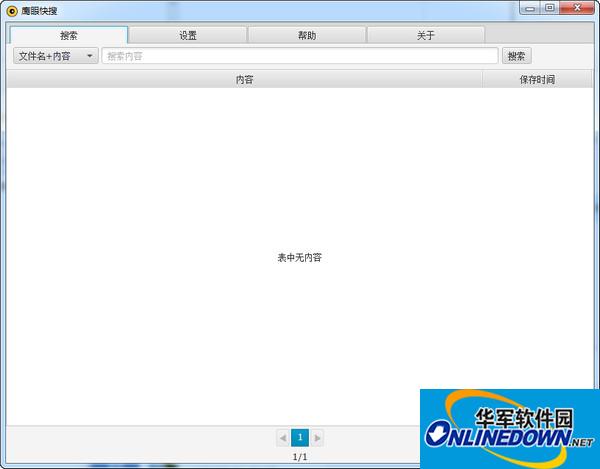Click the 1/1 page count label
The image size is (600, 469).
pyautogui.click(x=300, y=457)
